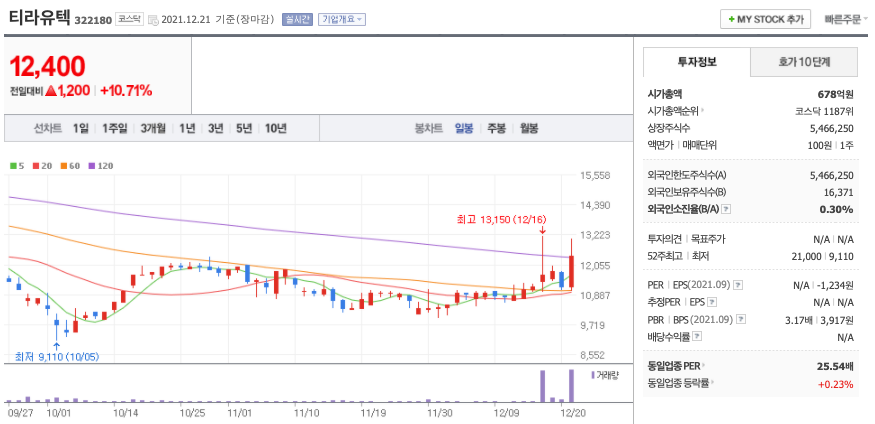Click 외국인보유주식수 value 16,371
875x424 pixels.
point(838,192)
